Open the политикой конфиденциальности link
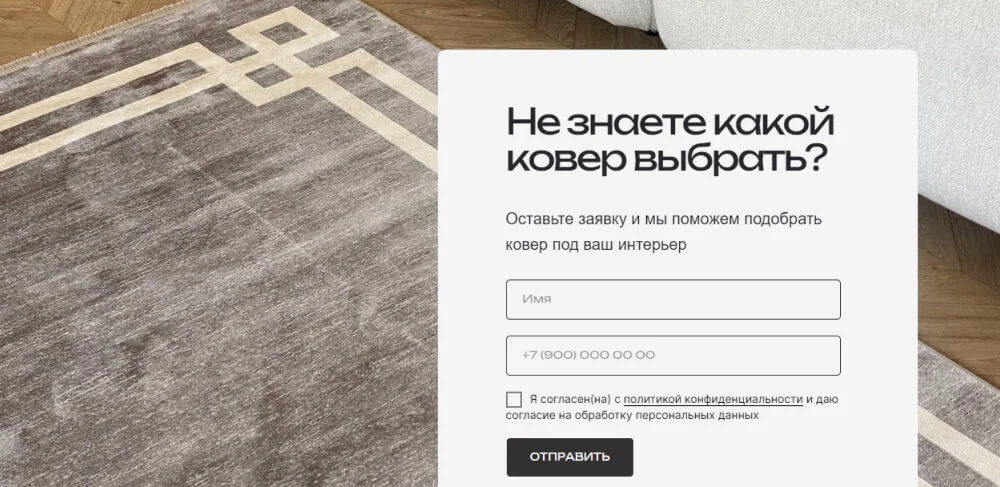Image resolution: width=1000 pixels, height=487 pixels. click(712, 400)
